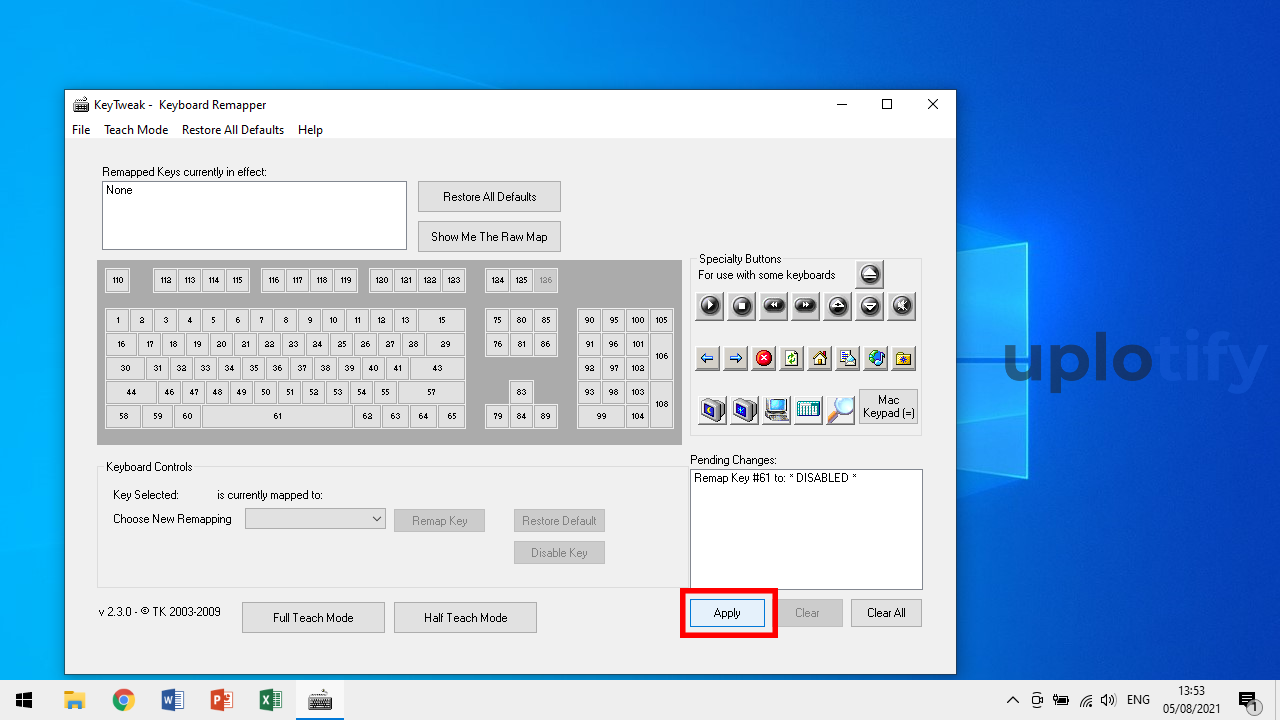1280x720 pixels.
Task: Click the Mac Keypad (=) button
Action: click(888, 407)
